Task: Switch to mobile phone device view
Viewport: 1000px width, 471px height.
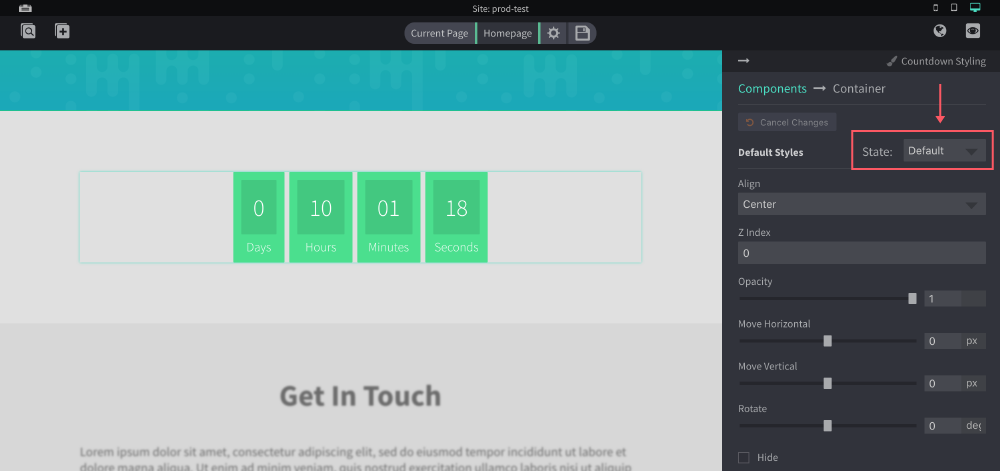Action: coord(936,8)
